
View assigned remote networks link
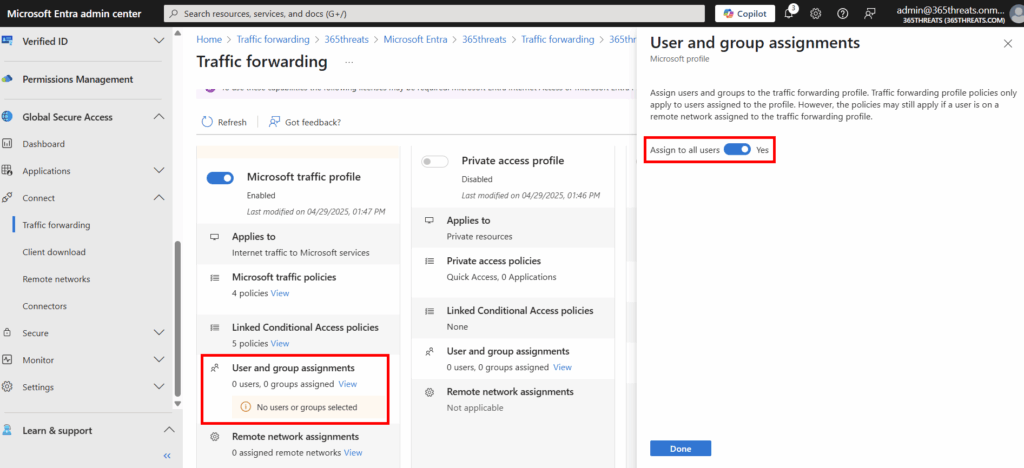353,452
